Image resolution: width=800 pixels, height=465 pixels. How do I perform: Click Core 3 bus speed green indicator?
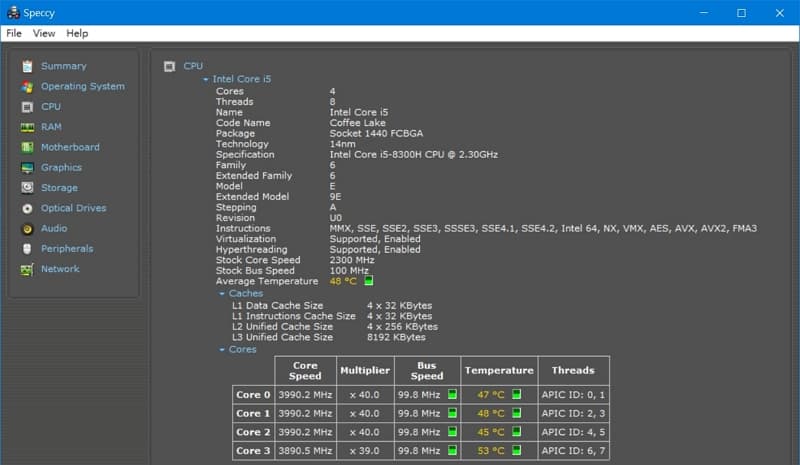tap(452, 450)
